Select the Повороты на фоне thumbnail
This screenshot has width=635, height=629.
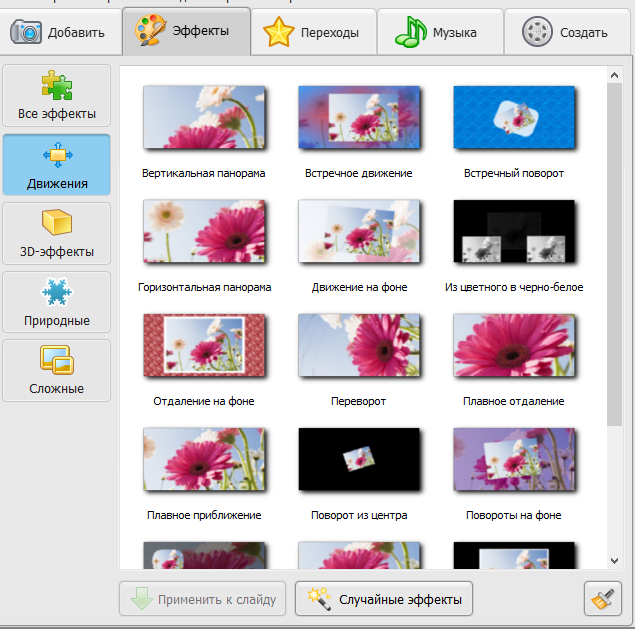514,459
